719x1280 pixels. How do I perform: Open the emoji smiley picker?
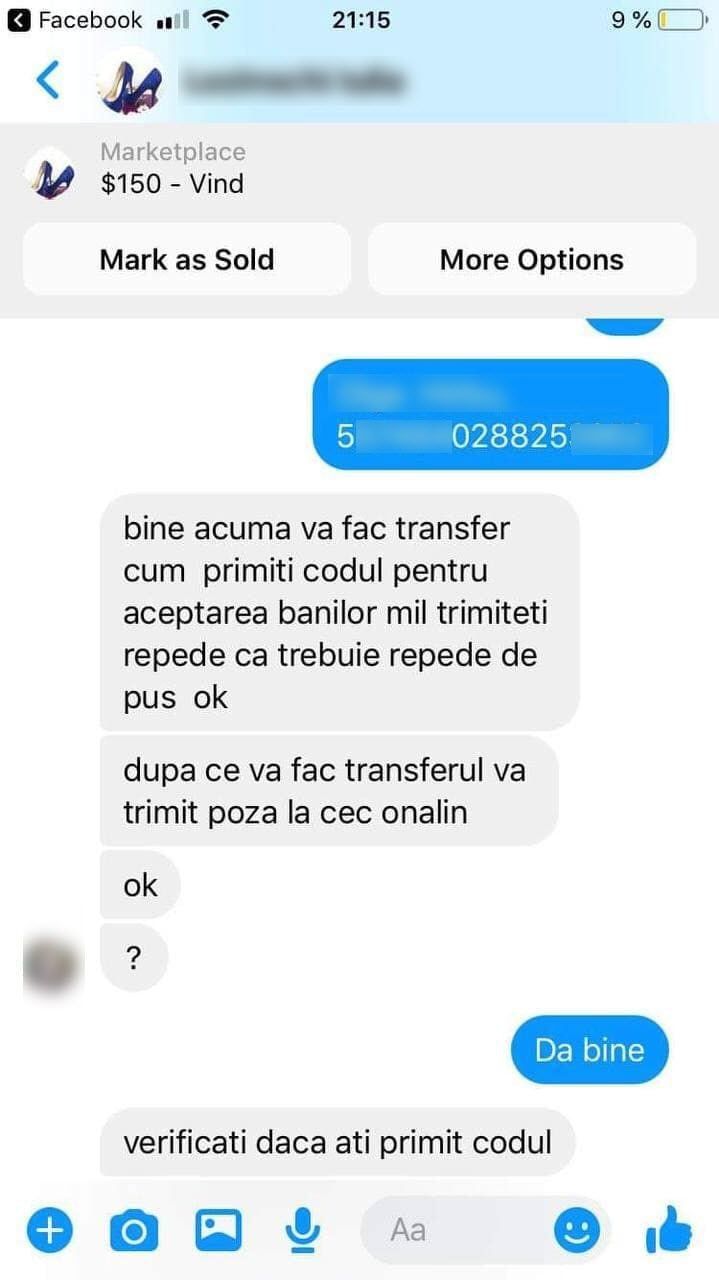577,1230
